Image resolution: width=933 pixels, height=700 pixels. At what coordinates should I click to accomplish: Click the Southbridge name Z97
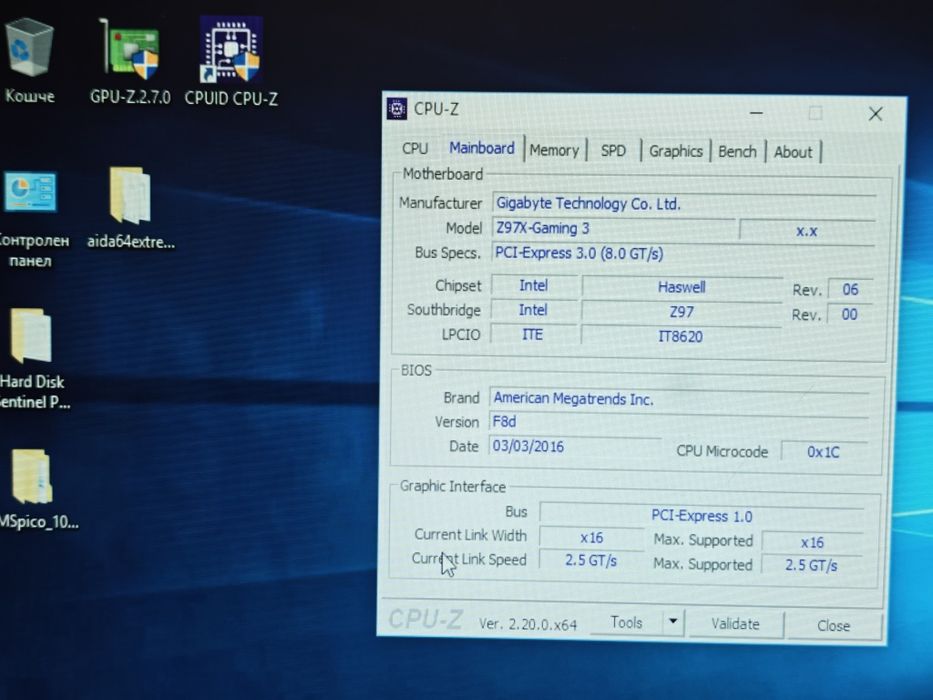681,312
